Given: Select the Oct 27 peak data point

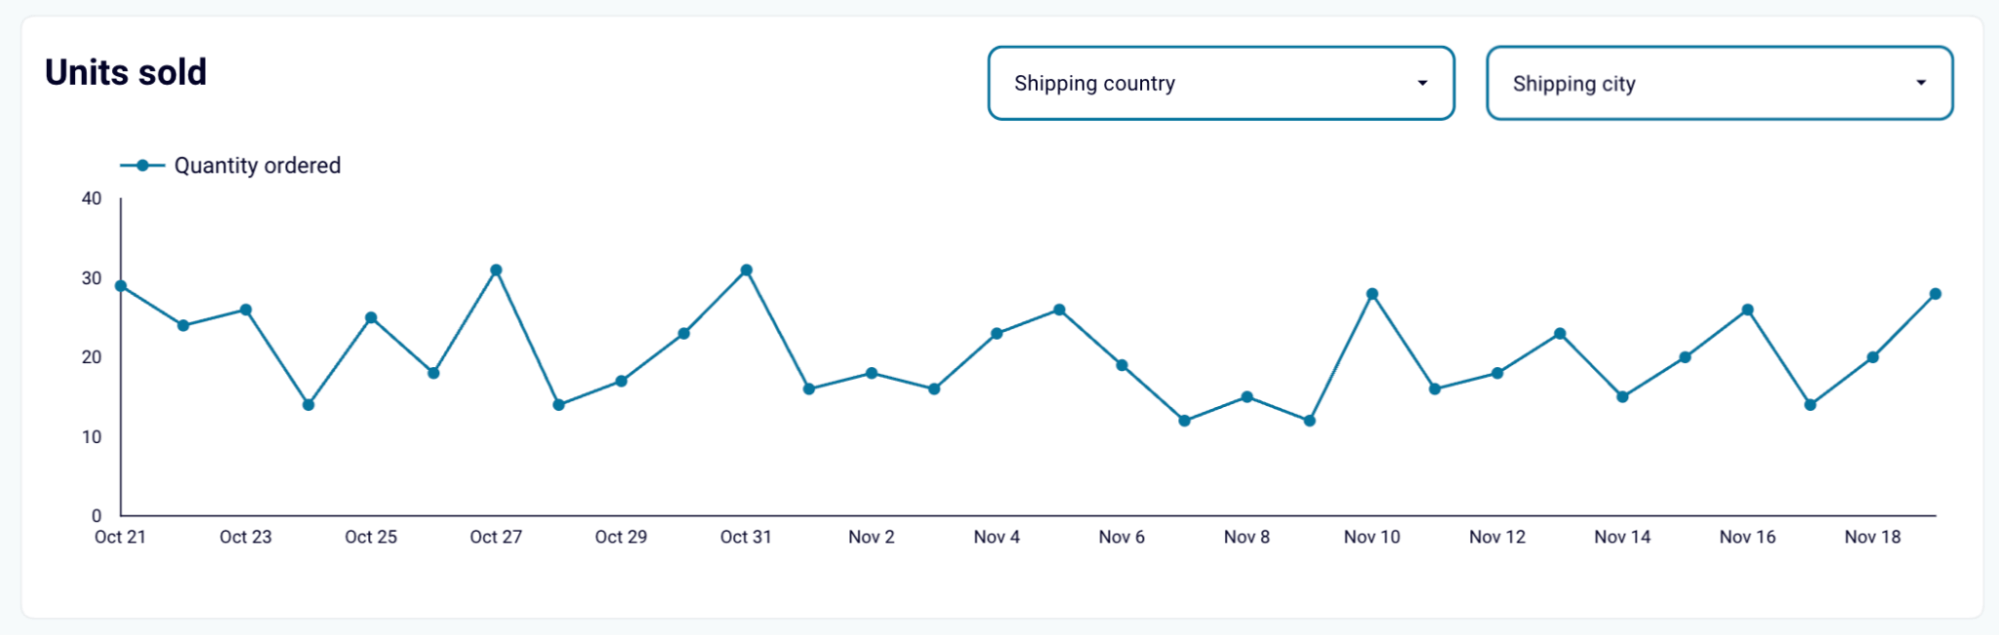Looking at the screenshot, I should click(x=496, y=270).
